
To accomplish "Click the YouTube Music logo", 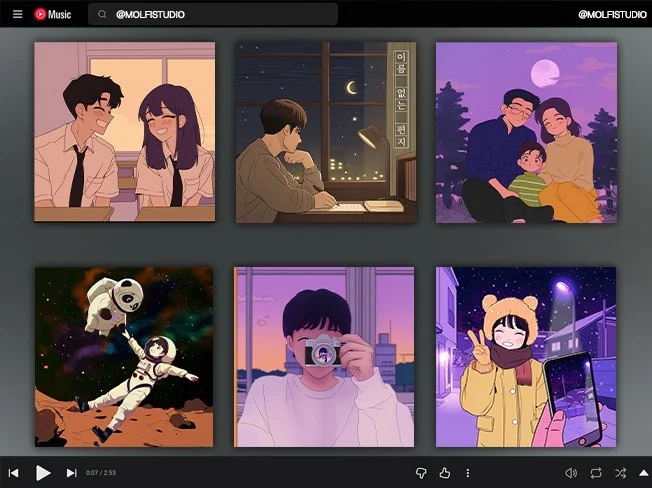I will (52, 14).
